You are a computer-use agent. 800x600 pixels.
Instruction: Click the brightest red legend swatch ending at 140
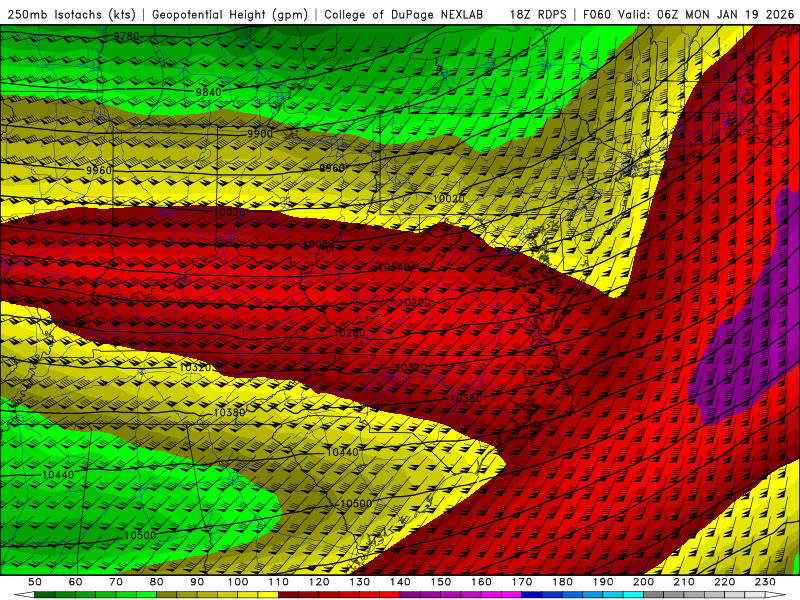point(390,595)
